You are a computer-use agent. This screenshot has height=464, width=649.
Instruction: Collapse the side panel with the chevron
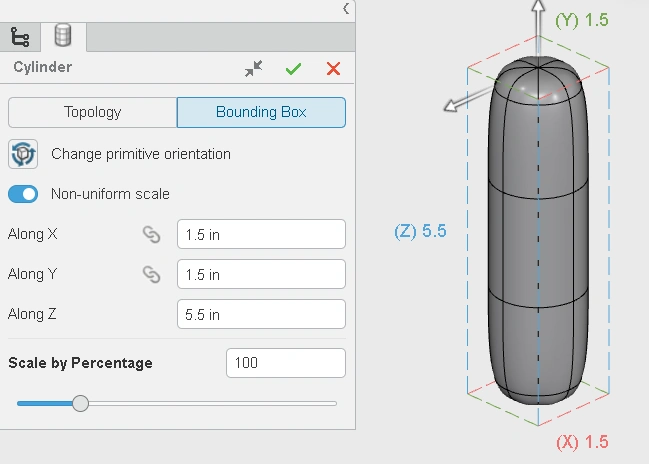(x=346, y=8)
